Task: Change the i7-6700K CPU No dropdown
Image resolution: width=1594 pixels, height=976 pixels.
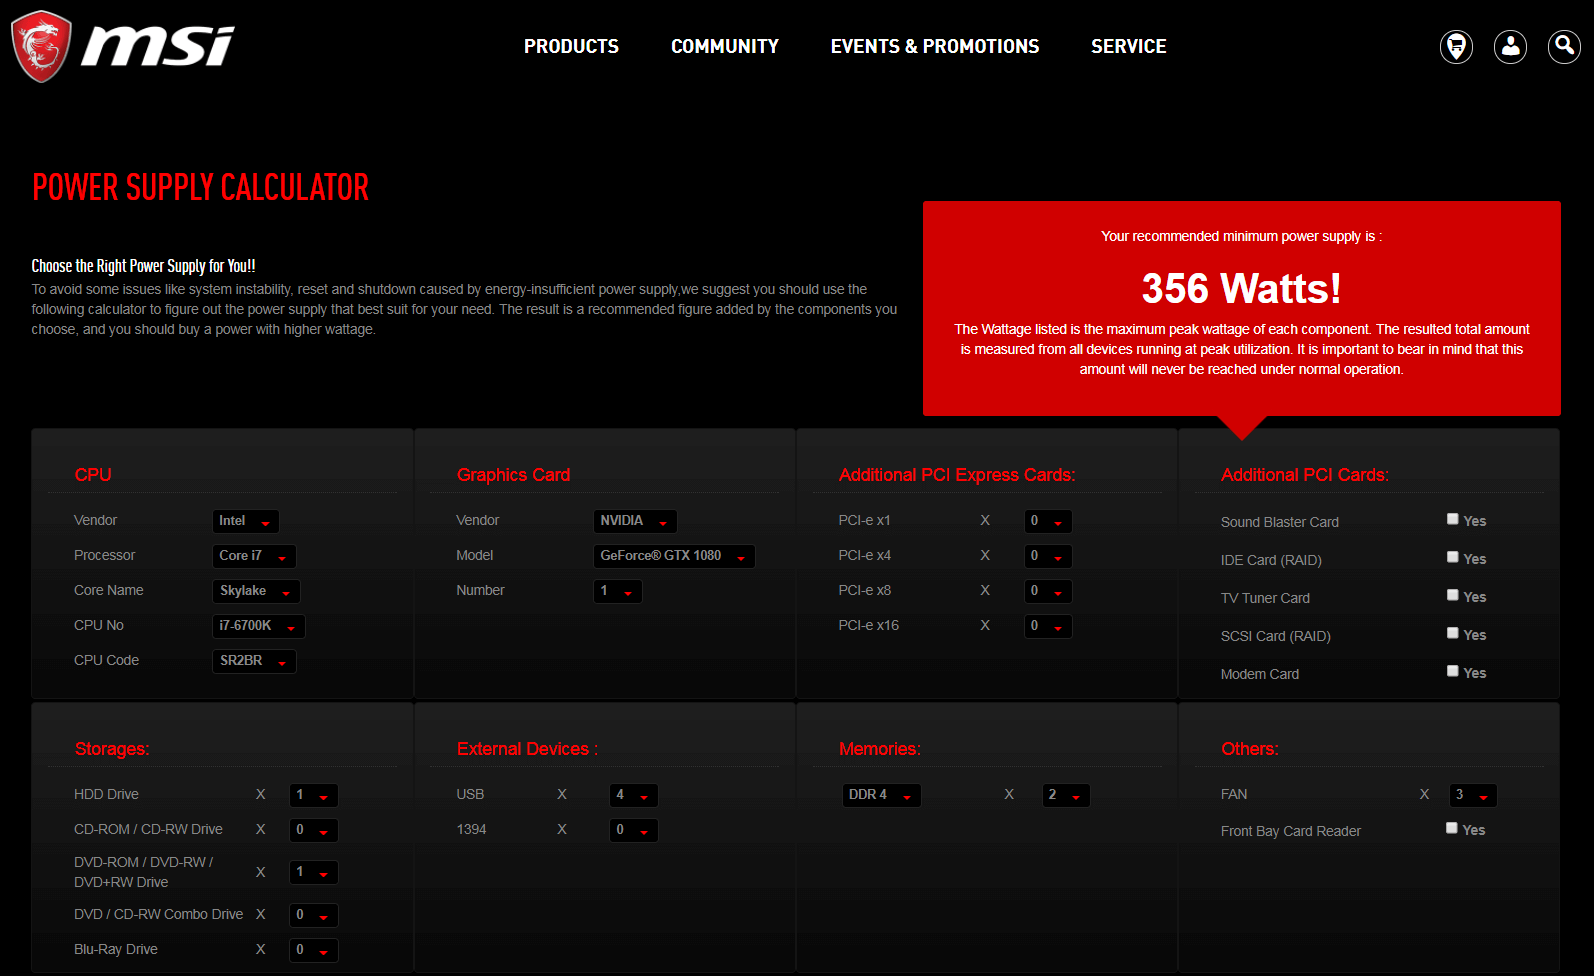Action: tap(258, 626)
